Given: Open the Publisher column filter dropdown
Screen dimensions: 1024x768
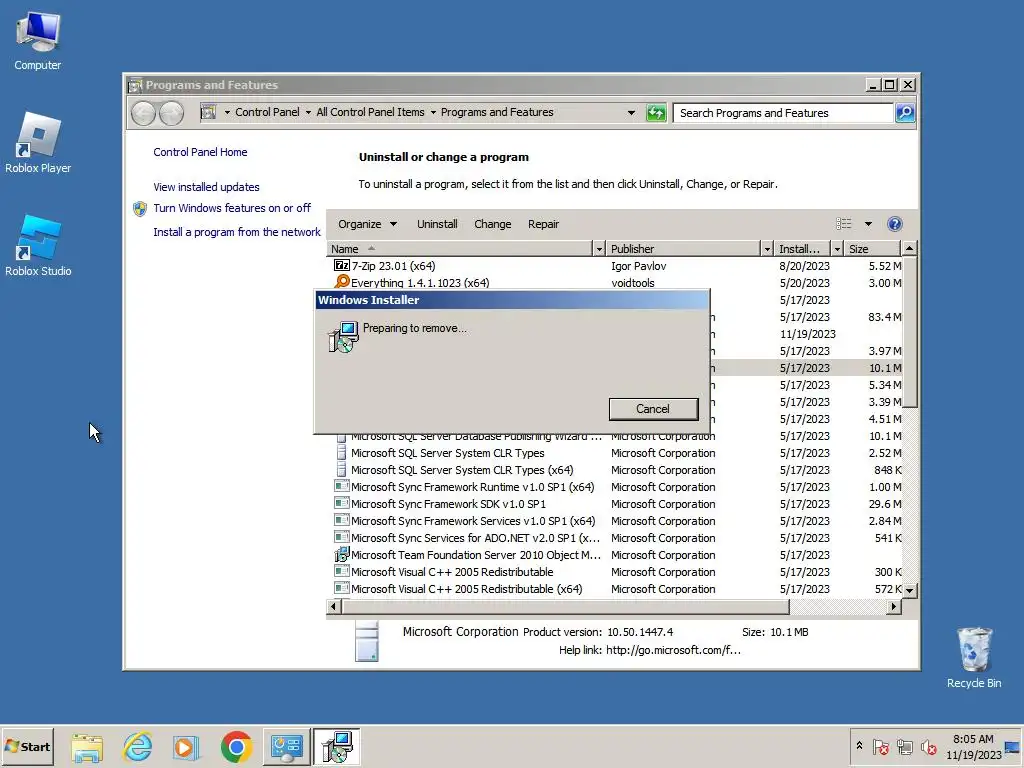Looking at the screenshot, I should coord(767,249).
